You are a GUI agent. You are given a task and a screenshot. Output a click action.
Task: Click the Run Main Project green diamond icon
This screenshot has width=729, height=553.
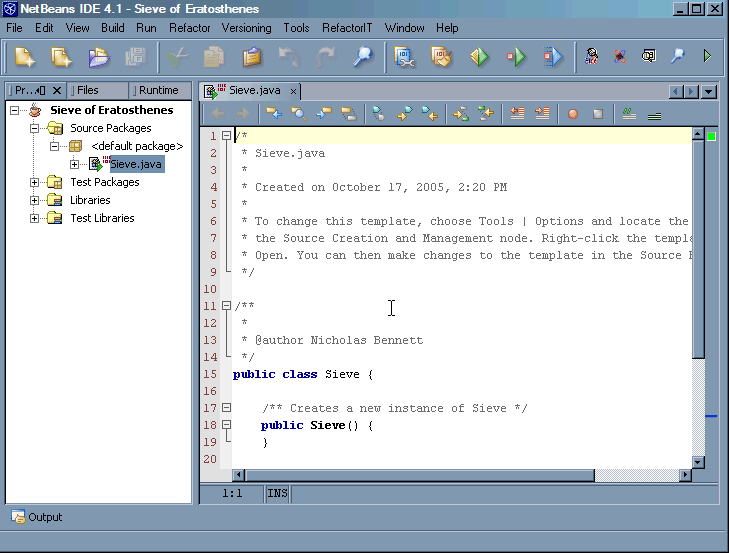pos(479,57)
